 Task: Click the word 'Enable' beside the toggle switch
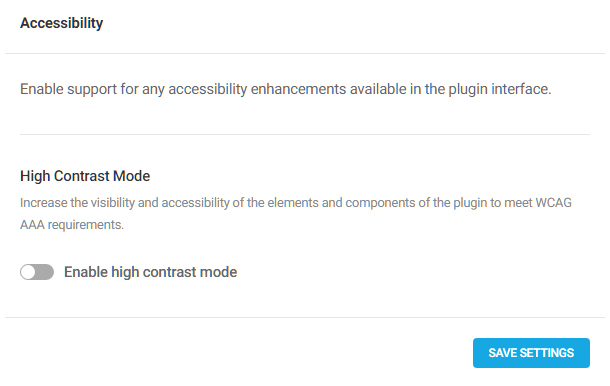(86, 272)
